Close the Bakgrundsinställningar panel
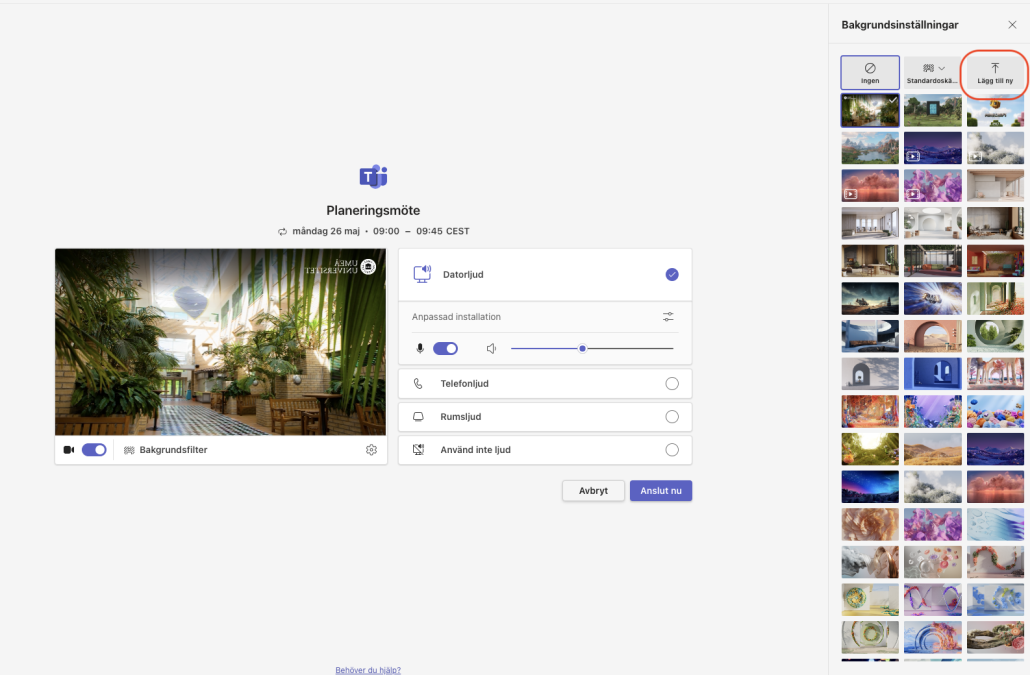 tap(1012, 25)
